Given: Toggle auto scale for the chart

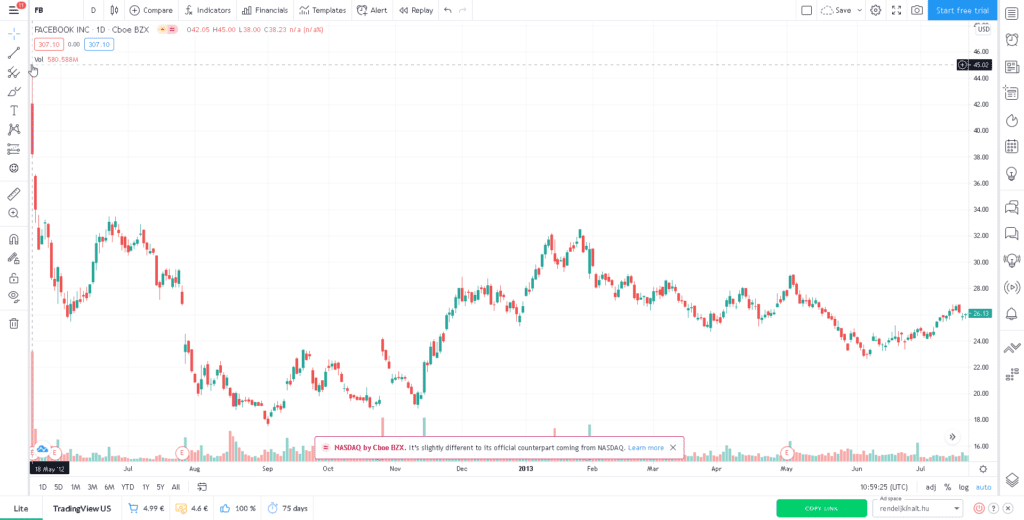Looking at the screenshot, I should (984, 487).
